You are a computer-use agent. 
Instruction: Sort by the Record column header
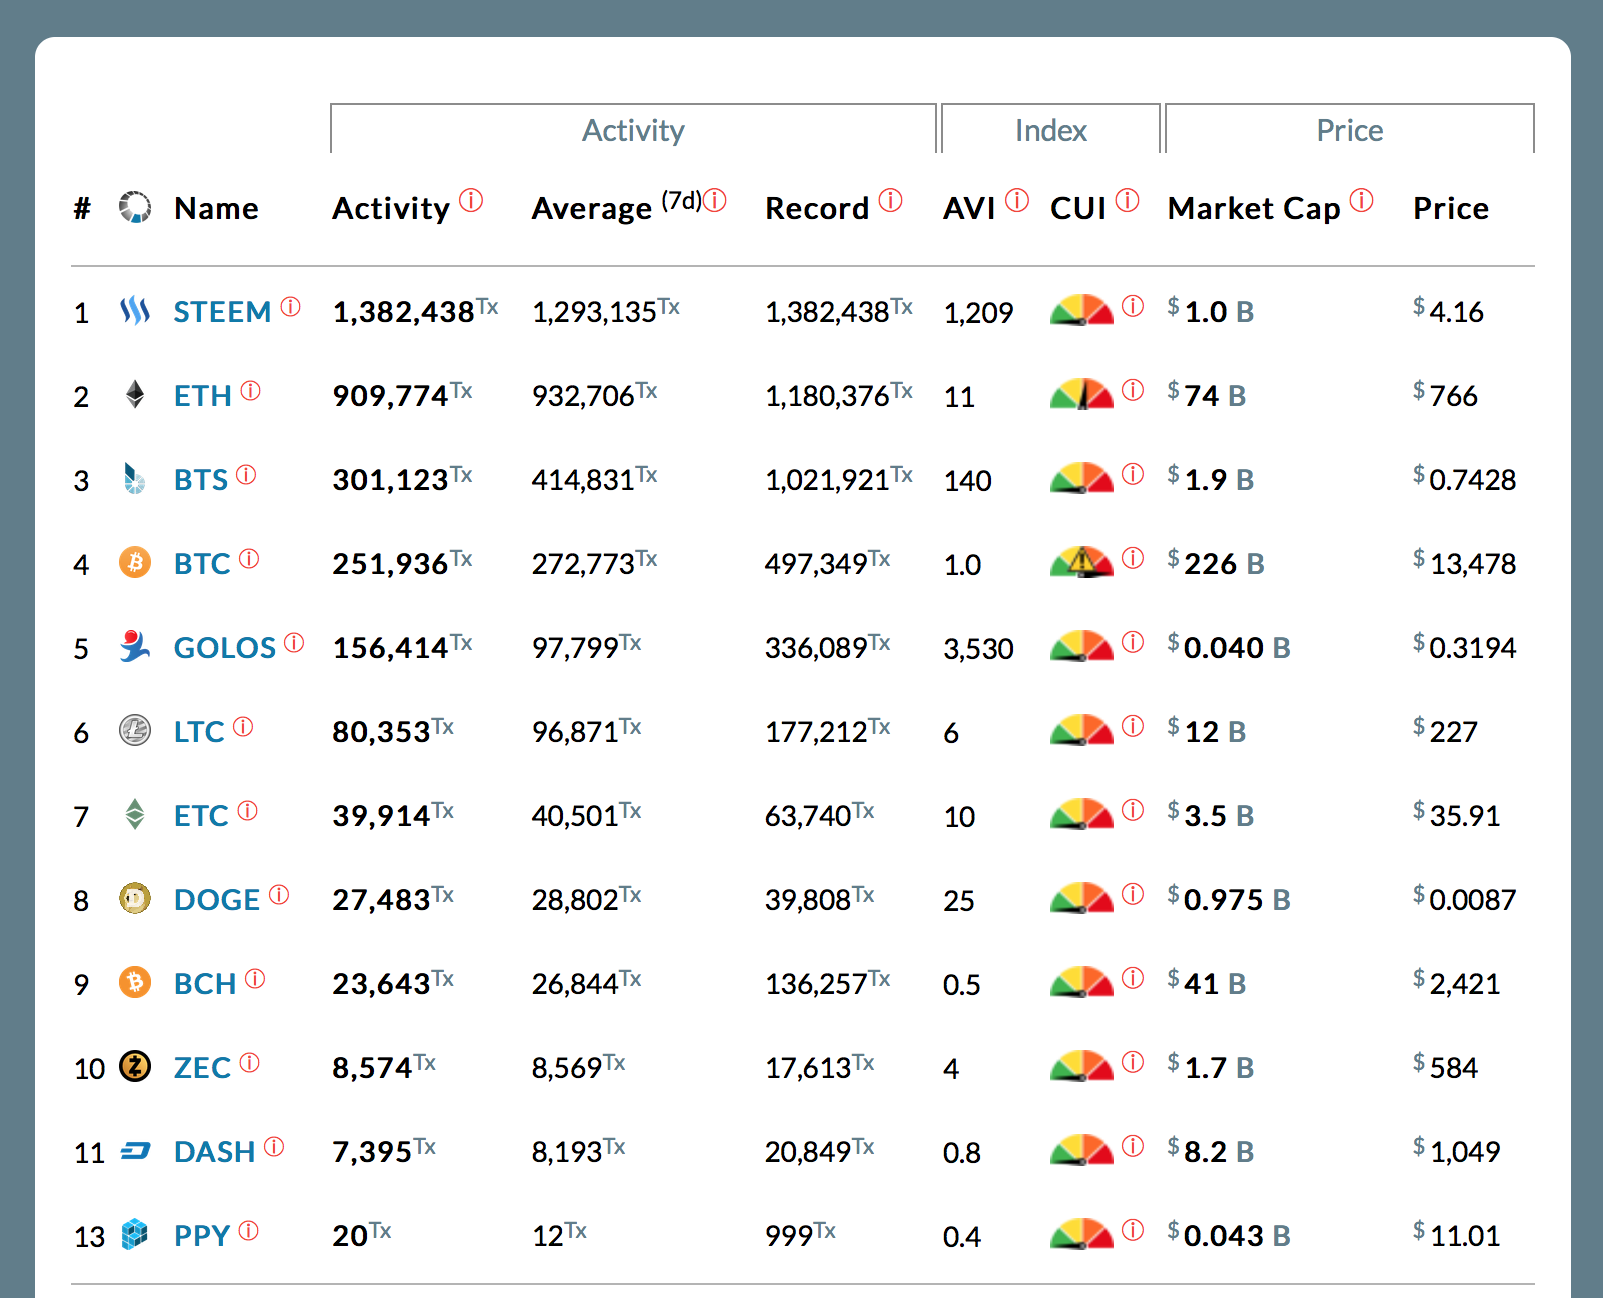pyautogui.click(x=817, y=208)
